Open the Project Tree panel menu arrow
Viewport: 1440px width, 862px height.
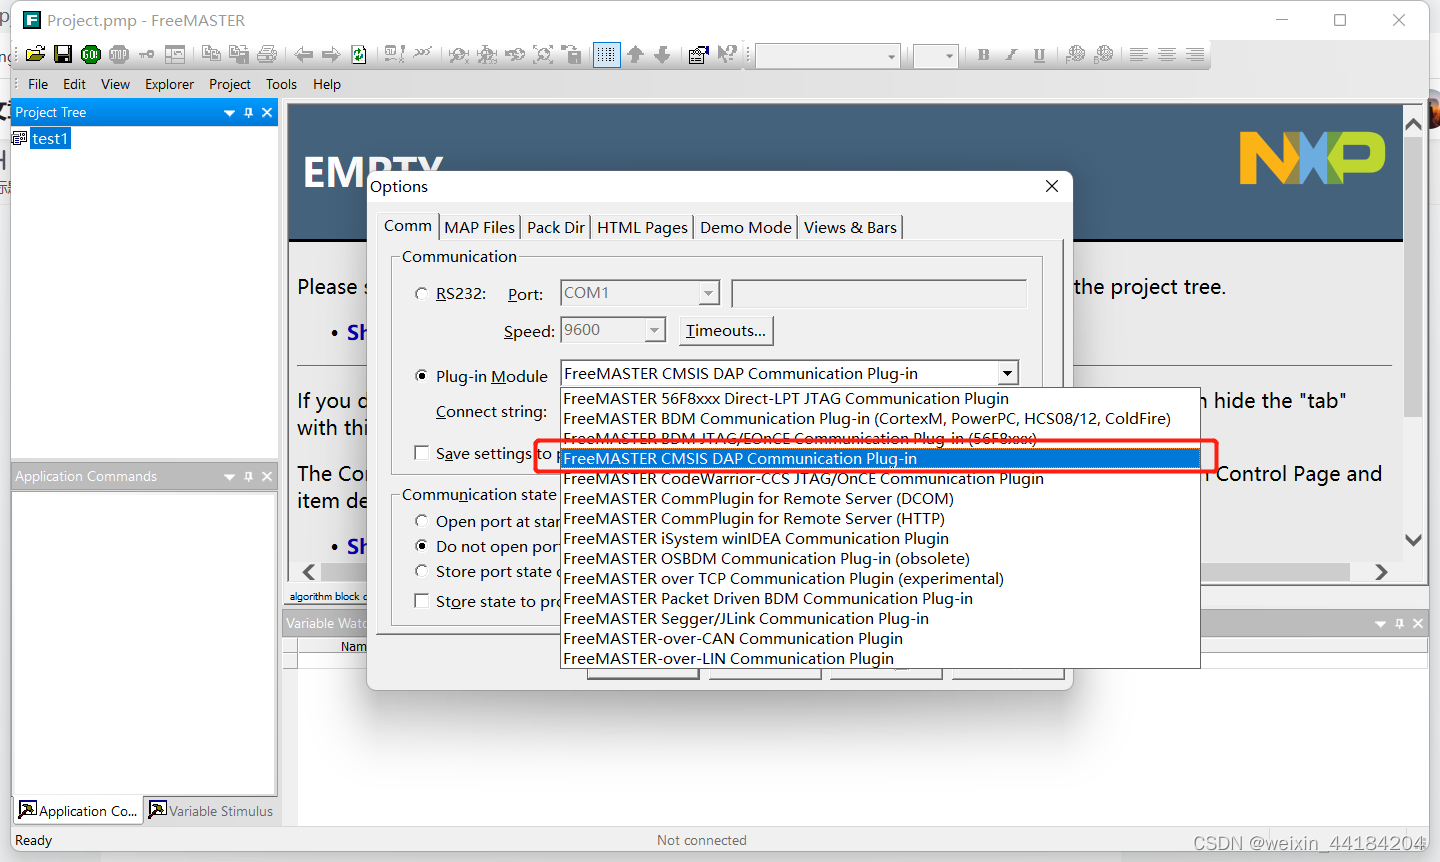229,113
